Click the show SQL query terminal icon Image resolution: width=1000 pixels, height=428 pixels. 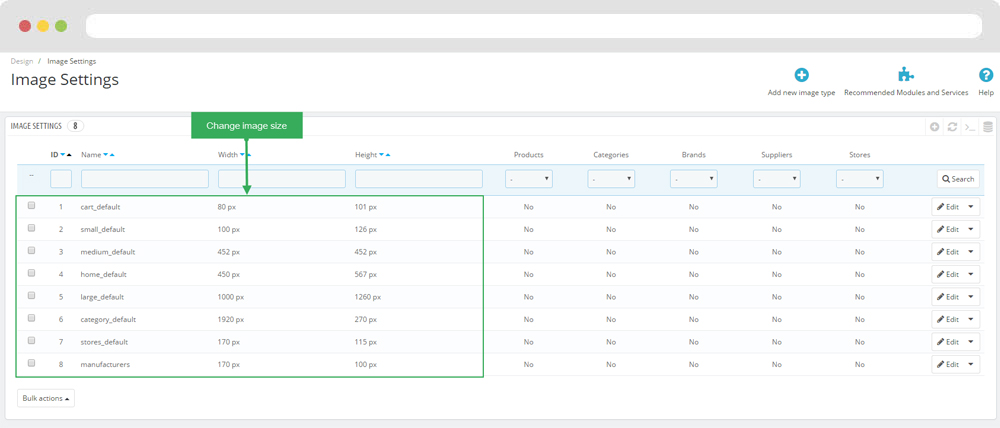click(x=970, y=127)
